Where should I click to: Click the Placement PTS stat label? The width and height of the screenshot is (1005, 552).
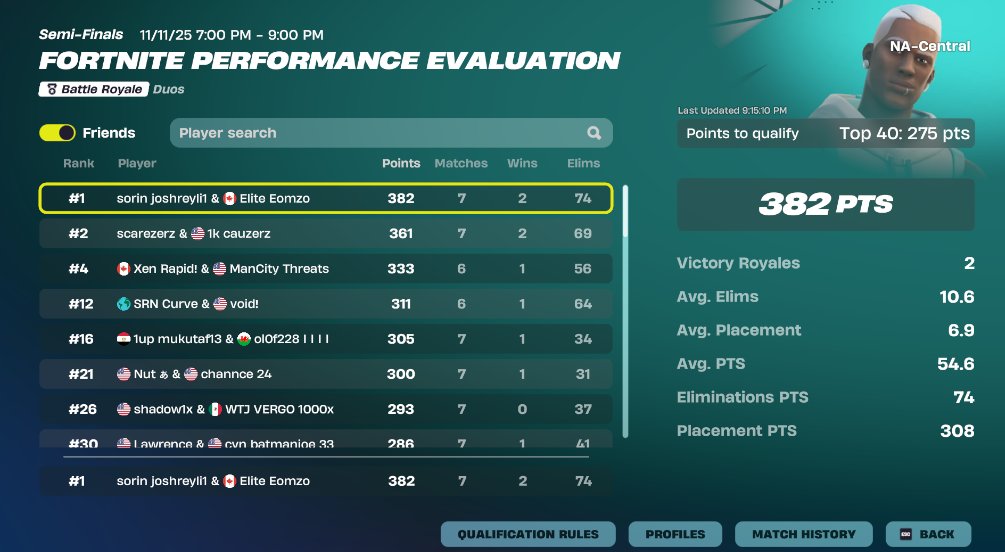(x=736, y=430)
